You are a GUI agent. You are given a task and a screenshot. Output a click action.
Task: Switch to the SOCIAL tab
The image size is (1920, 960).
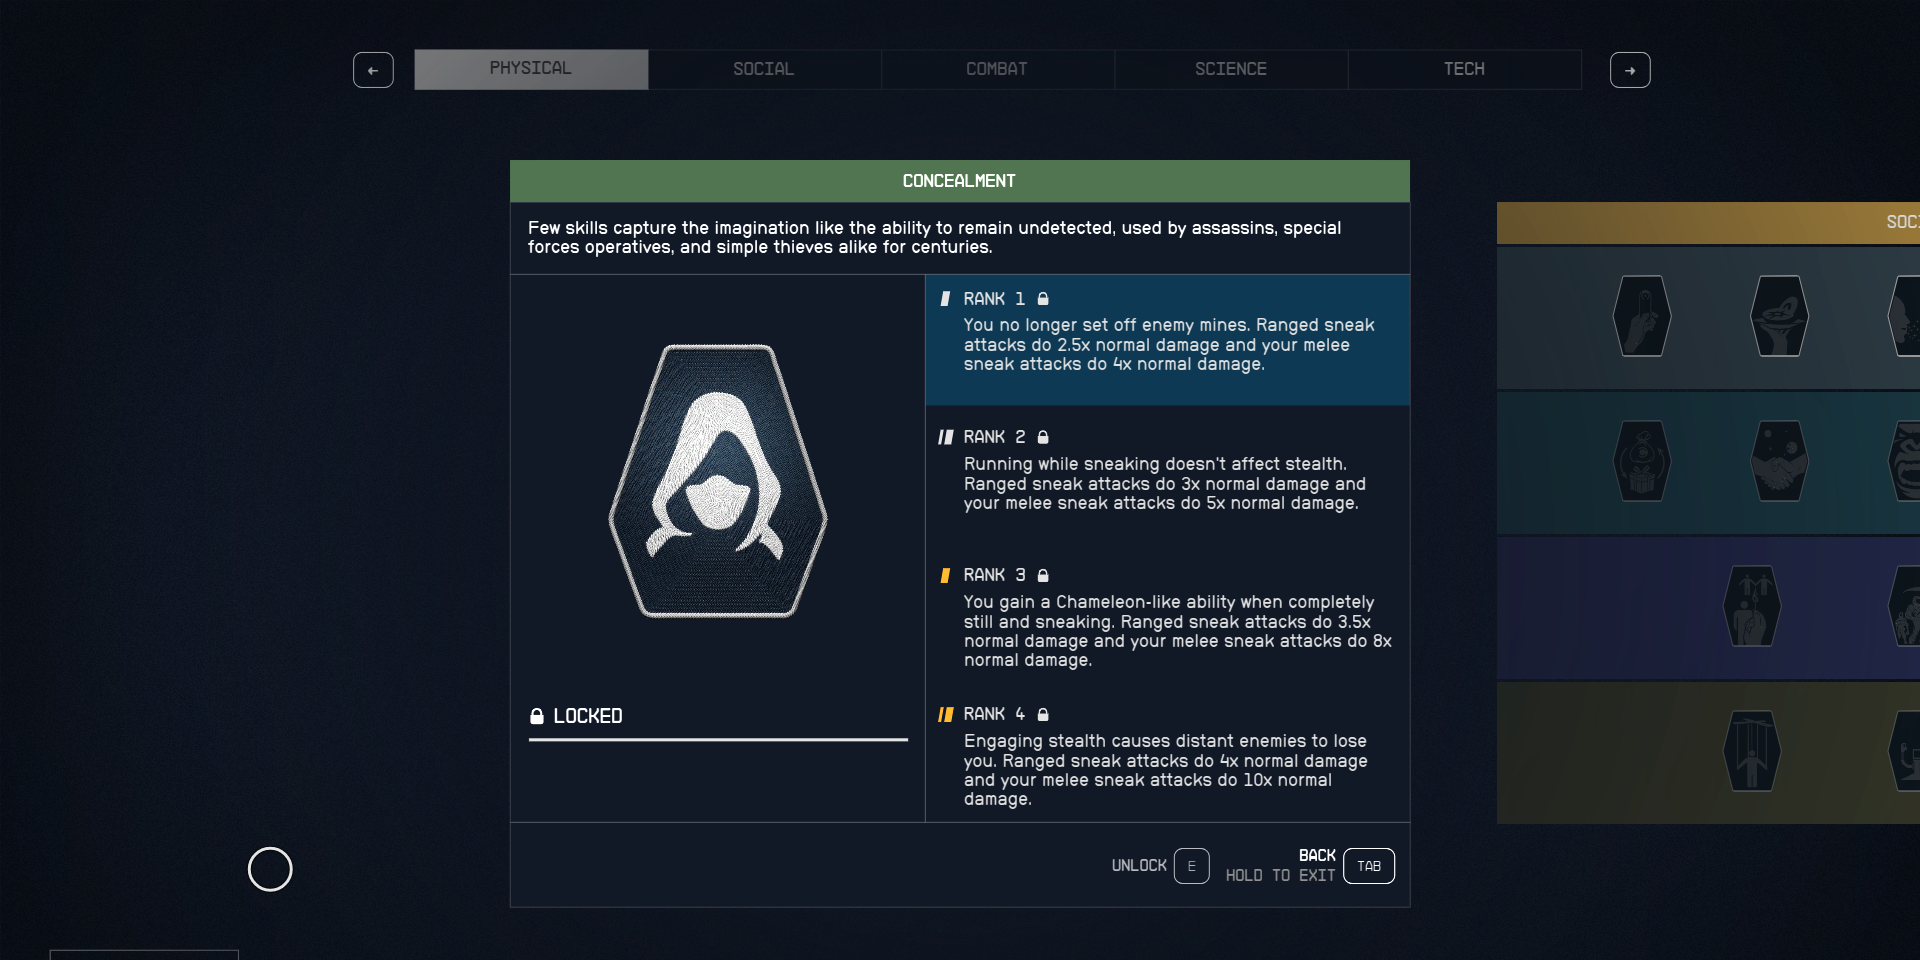click(x=763, y=69)
